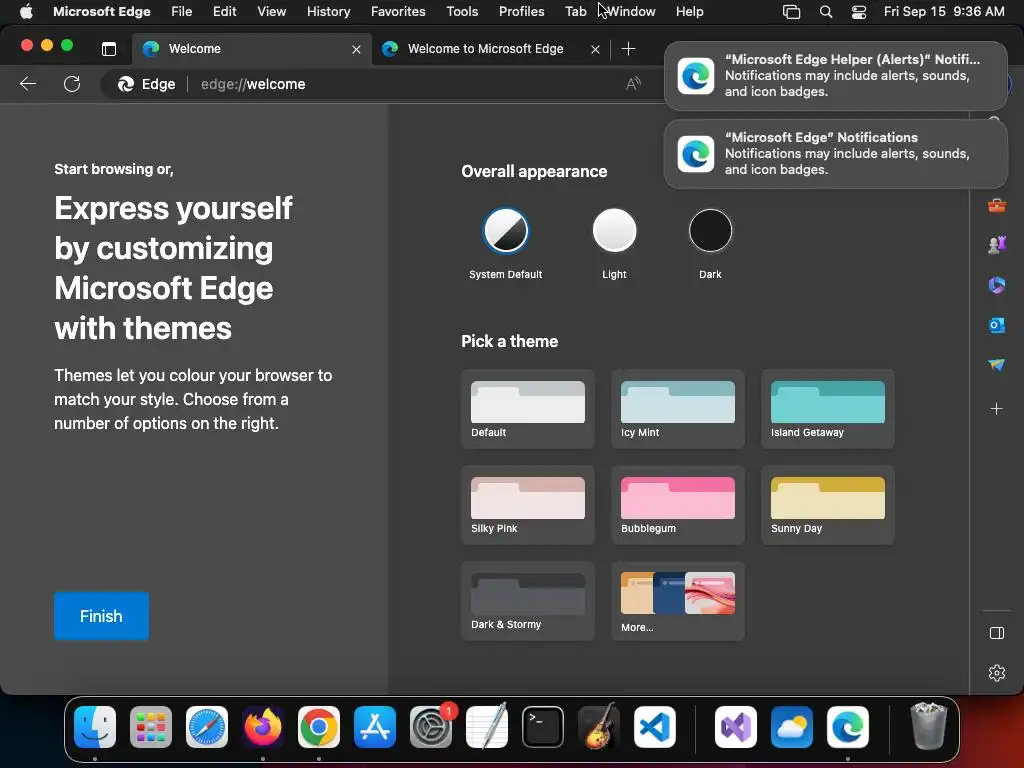The height and width of the screenshot is (768, 1024).
Task: Open the Tools briefcase sidebar icon
Action: pos(997,206)
